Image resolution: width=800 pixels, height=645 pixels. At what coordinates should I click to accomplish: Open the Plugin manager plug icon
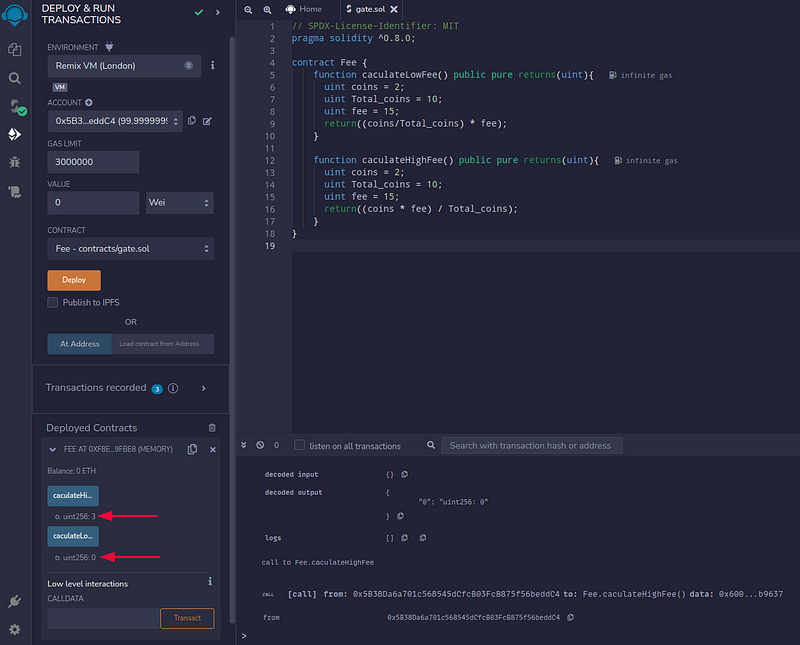coord(15,602)
